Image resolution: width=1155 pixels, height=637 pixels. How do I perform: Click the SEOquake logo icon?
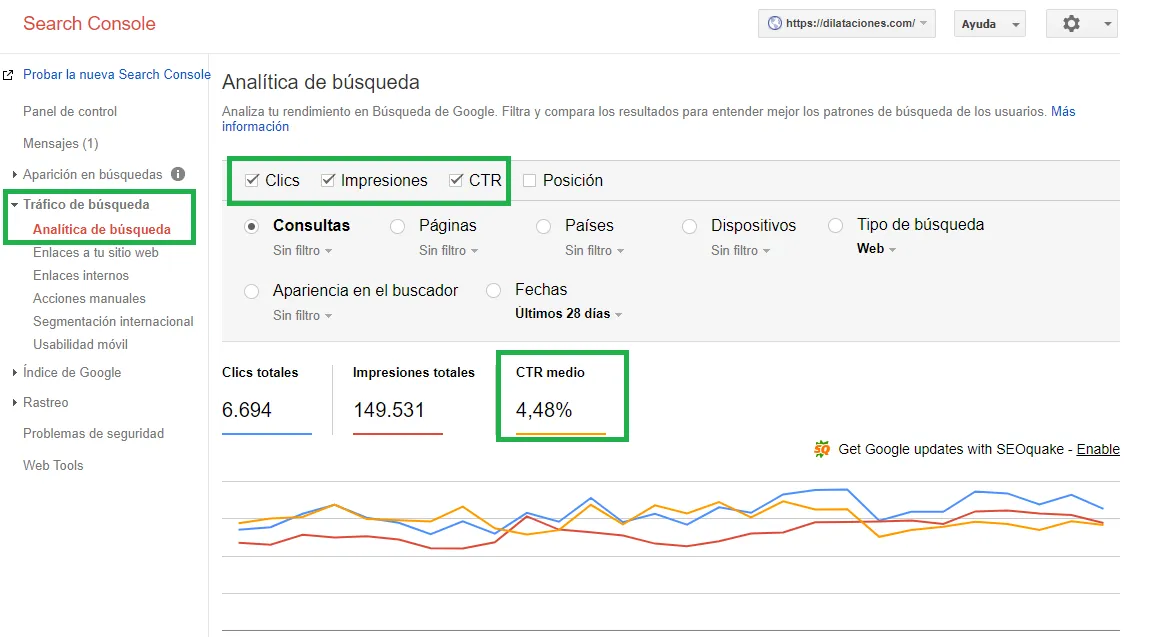coord(821,449)
